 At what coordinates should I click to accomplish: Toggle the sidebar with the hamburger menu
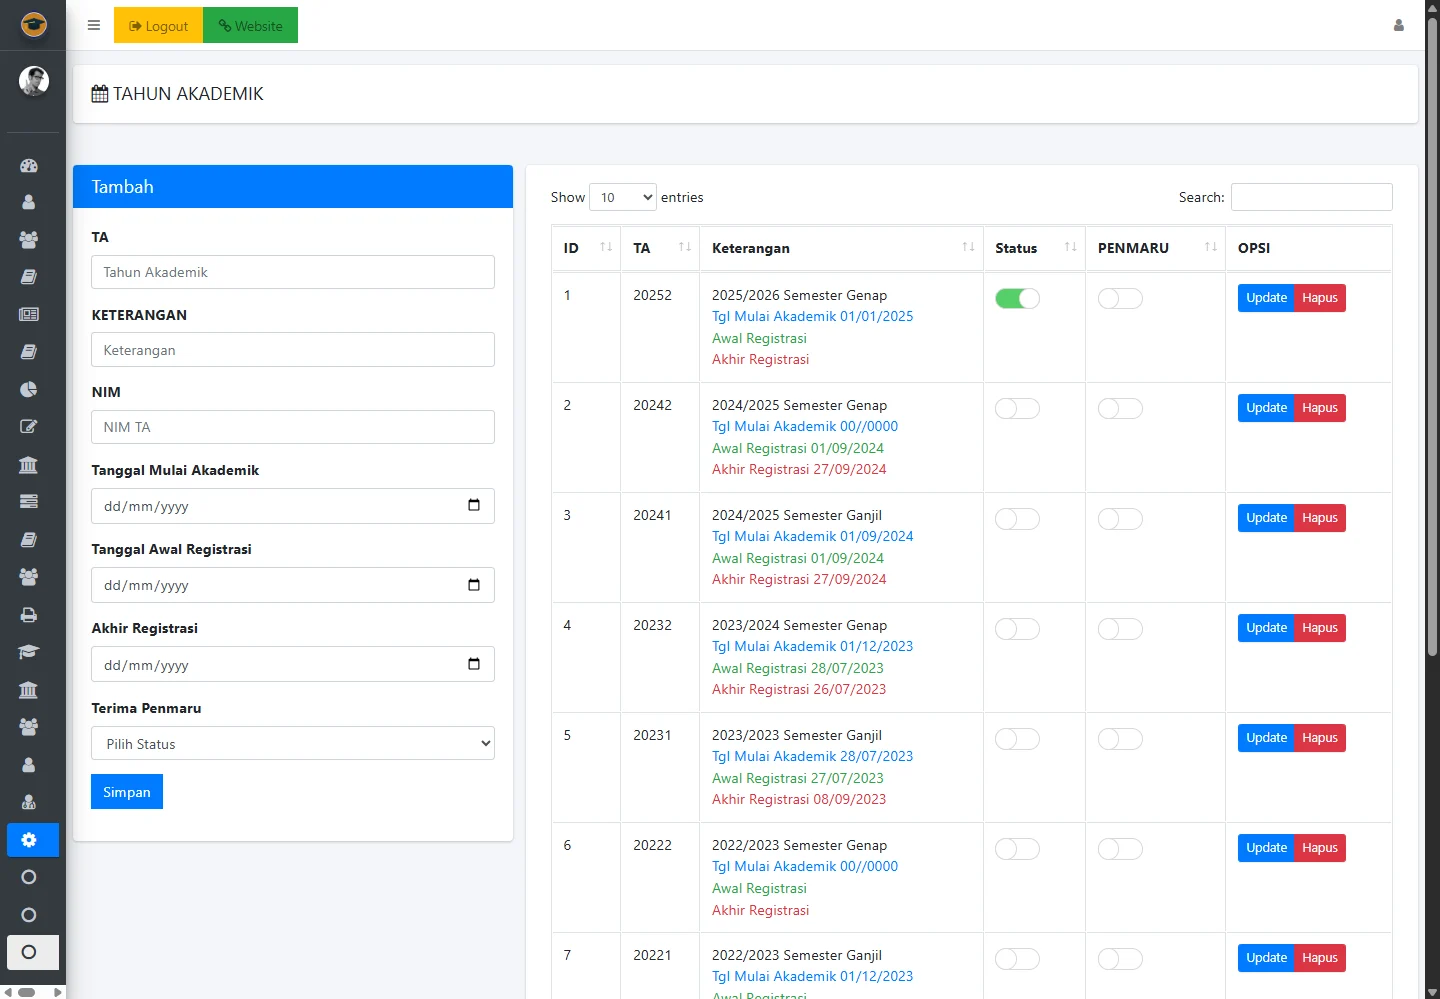[x=94, y=26]
